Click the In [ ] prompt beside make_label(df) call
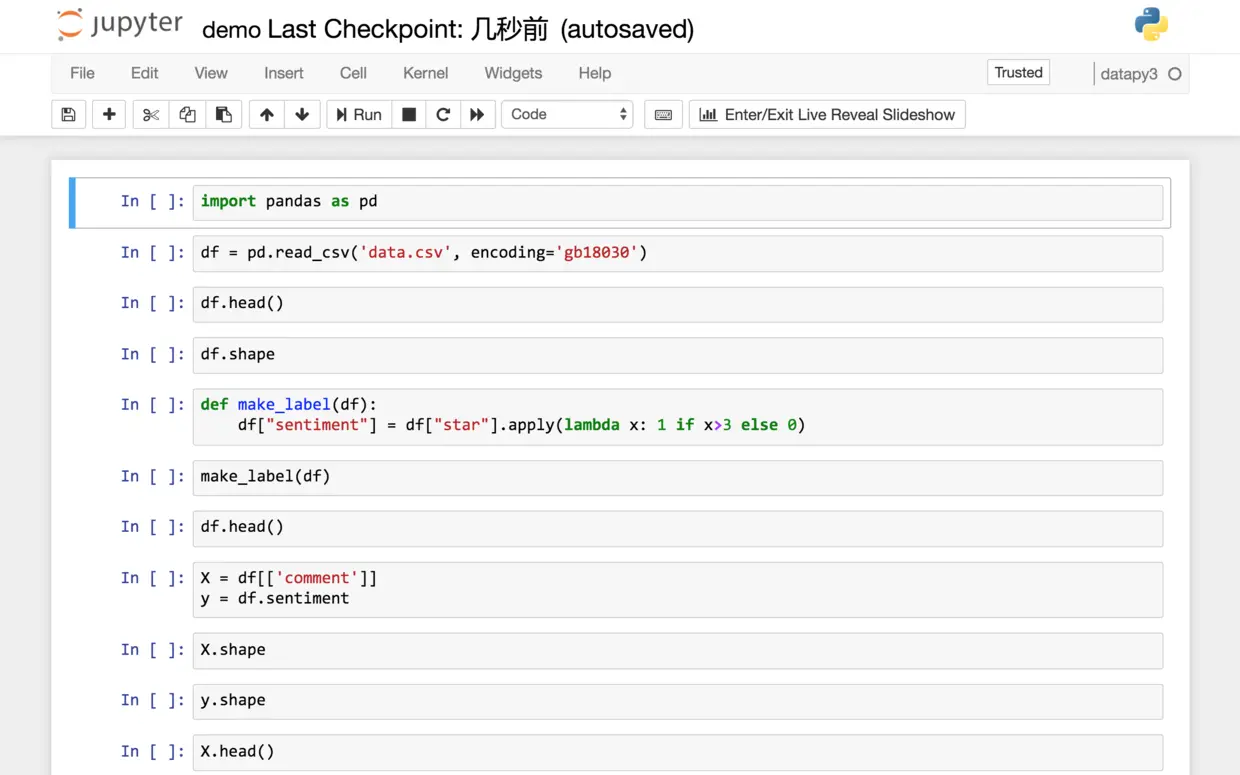This screenshot has height=775, width=1240. tap(152, 476)
